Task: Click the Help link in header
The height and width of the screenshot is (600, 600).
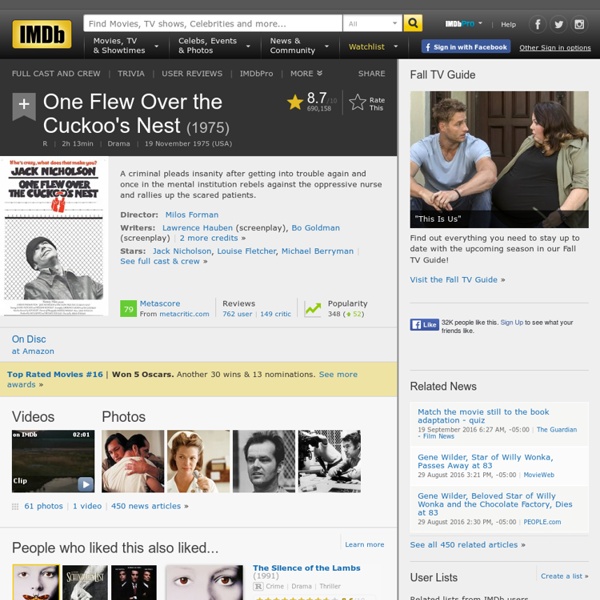Action: tap(508, 24)
